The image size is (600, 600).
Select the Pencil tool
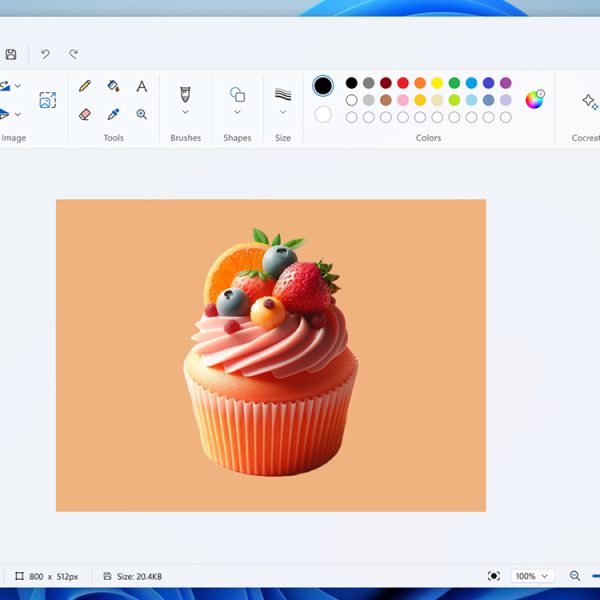[85, 86]
